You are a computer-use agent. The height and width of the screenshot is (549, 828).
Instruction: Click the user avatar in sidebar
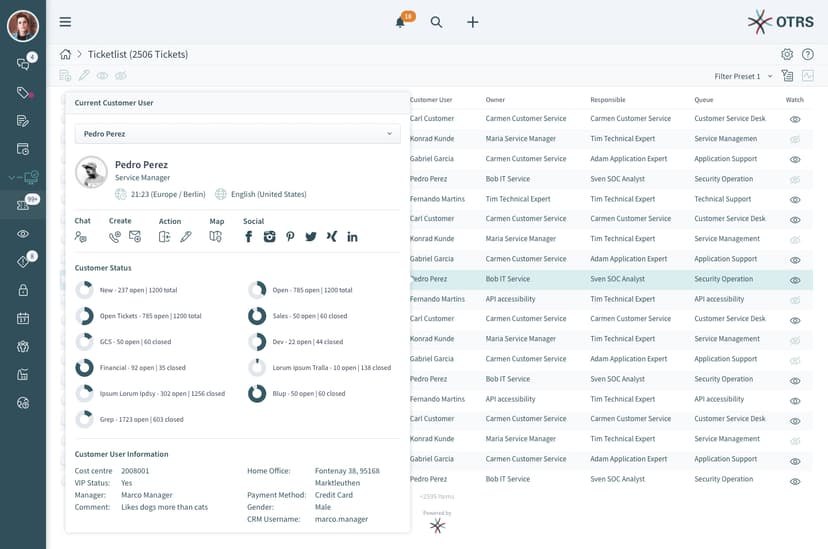pyautogui.click(x=23, y=26)
